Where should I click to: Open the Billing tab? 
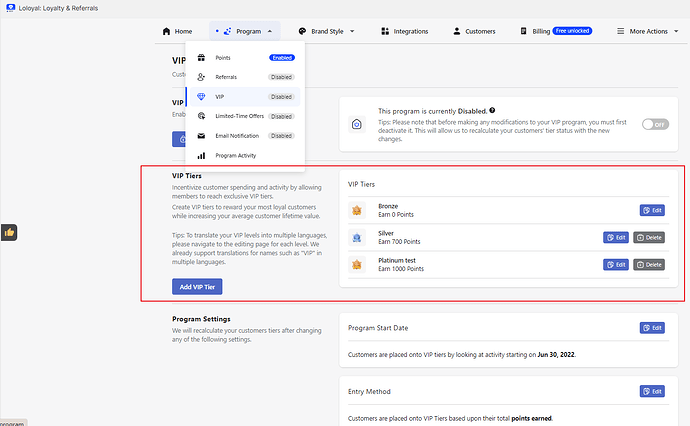(x=556, y=31)
